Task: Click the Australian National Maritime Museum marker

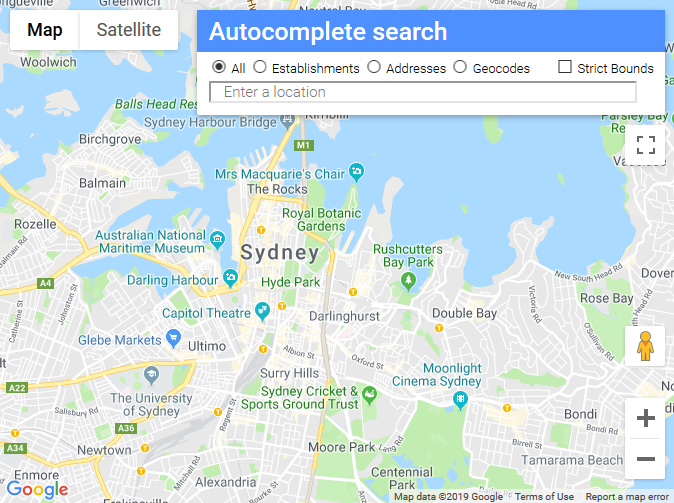Action: (x=218, y=239)
